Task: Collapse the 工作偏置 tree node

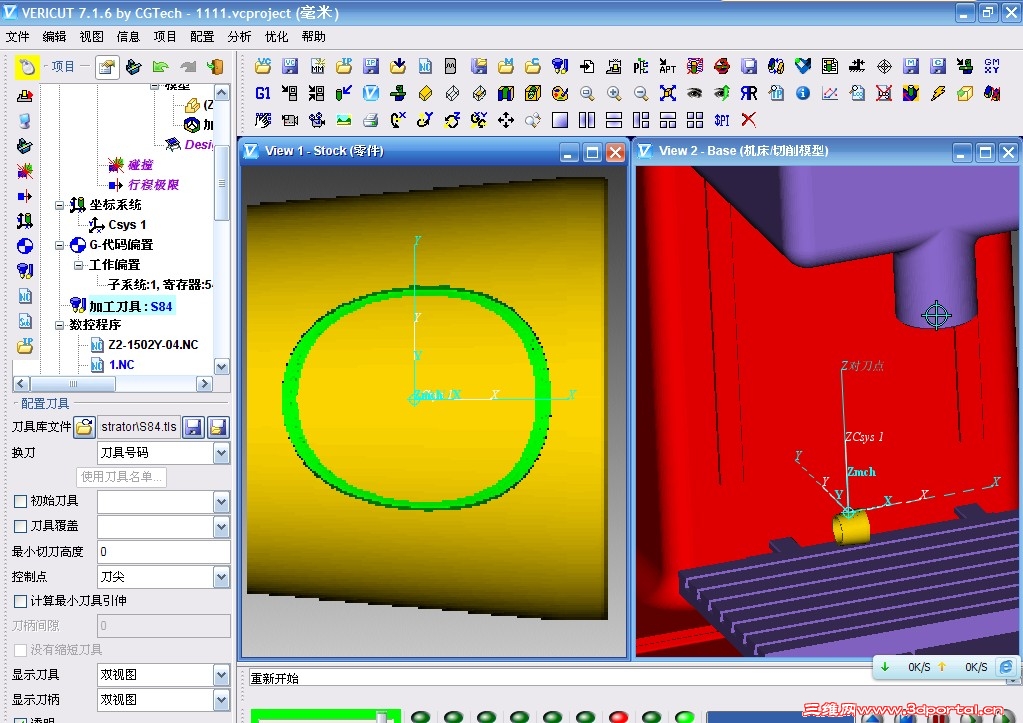Action: pyautogui.click(x=78, y=265)
